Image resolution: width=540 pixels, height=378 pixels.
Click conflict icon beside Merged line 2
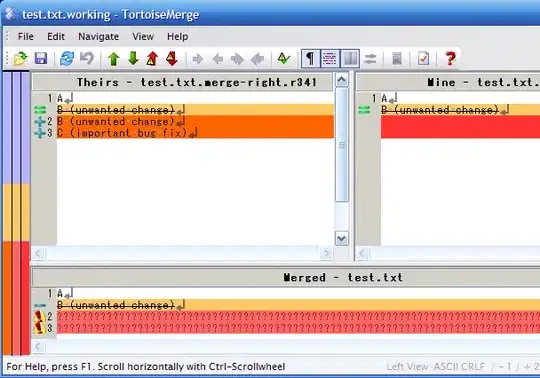click(39, 316)
